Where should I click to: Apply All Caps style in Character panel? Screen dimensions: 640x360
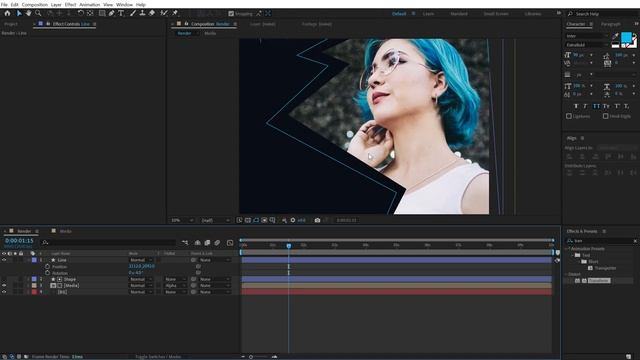[596, 106]
